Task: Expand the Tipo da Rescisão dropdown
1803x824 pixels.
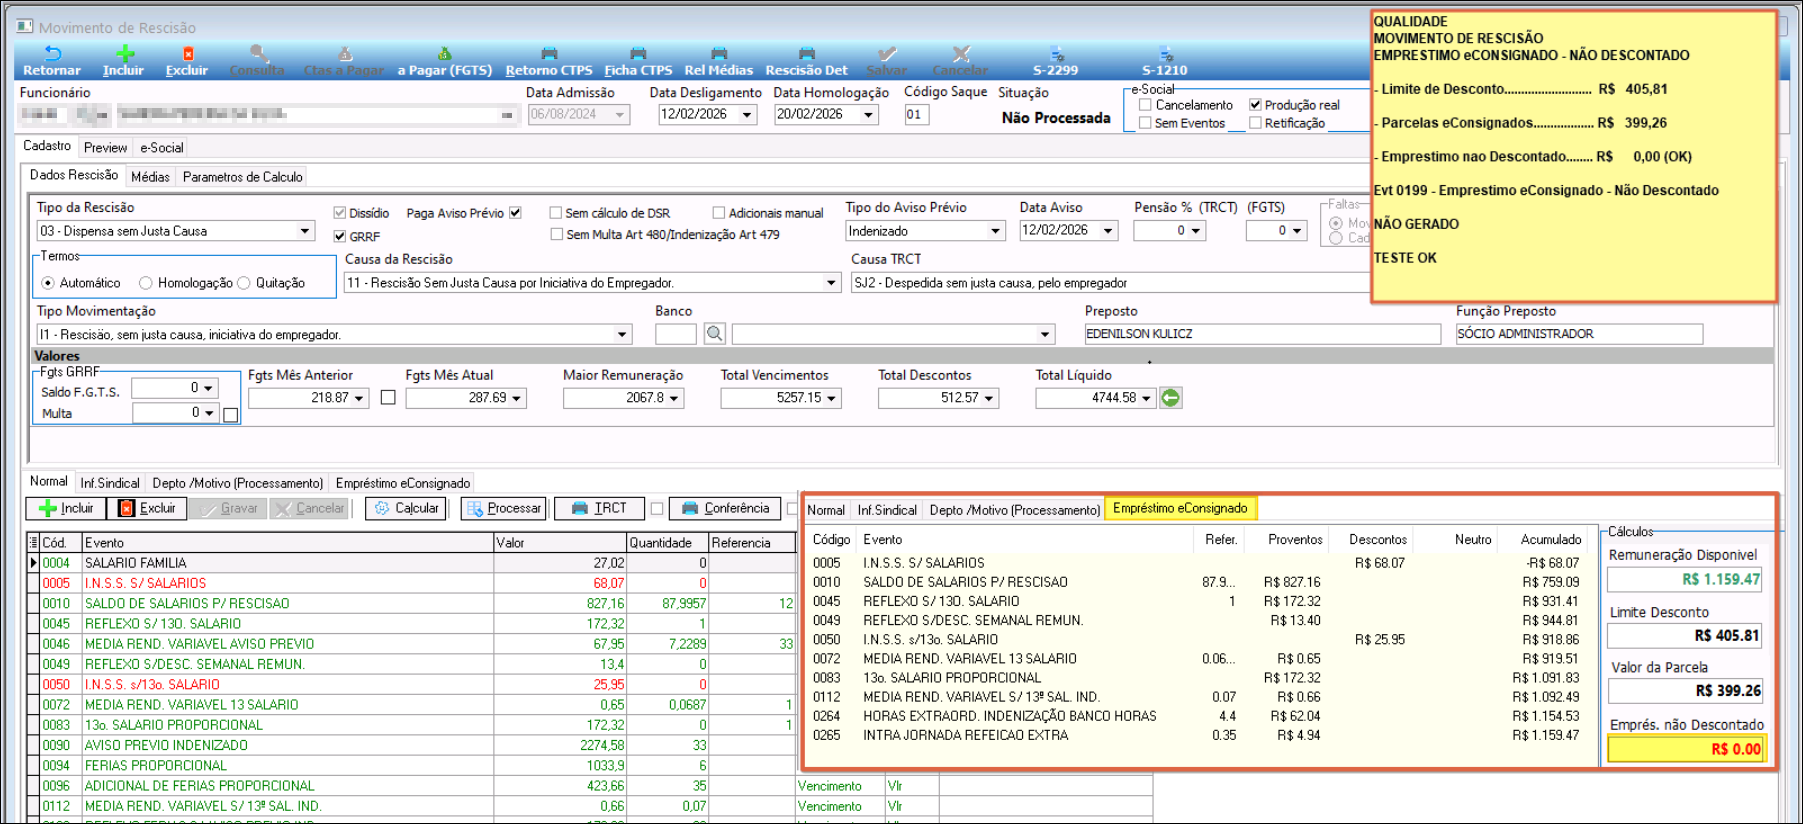Action: 305,231
